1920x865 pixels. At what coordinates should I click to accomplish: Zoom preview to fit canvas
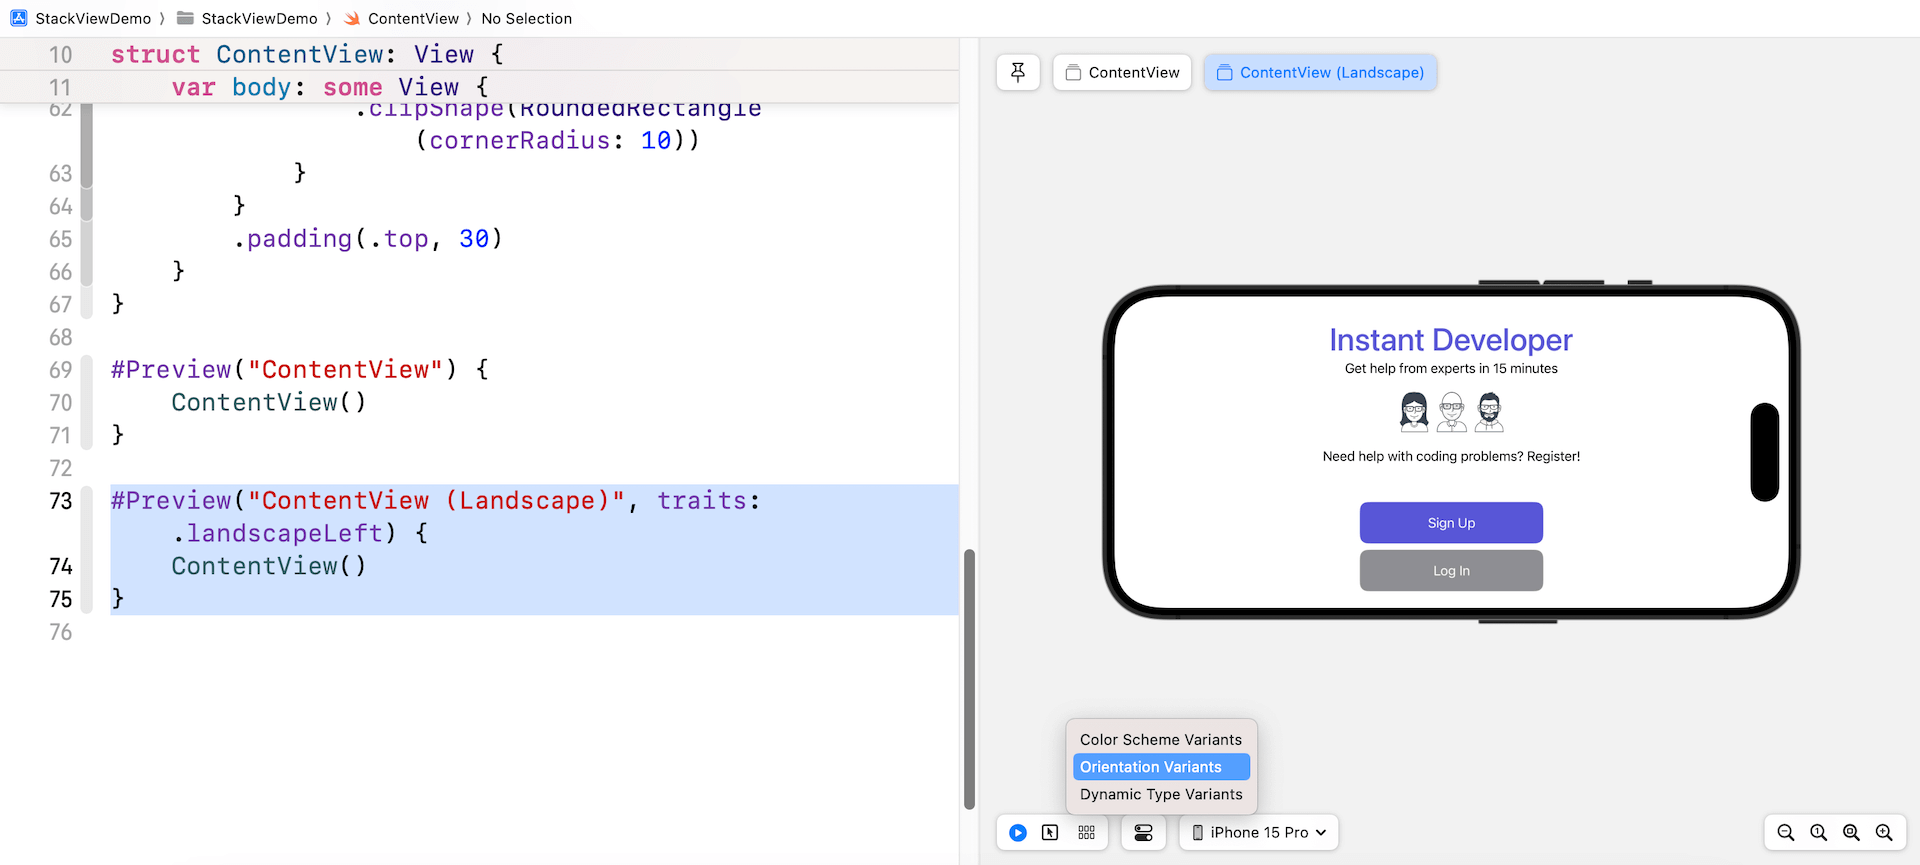click(1851, 832)
